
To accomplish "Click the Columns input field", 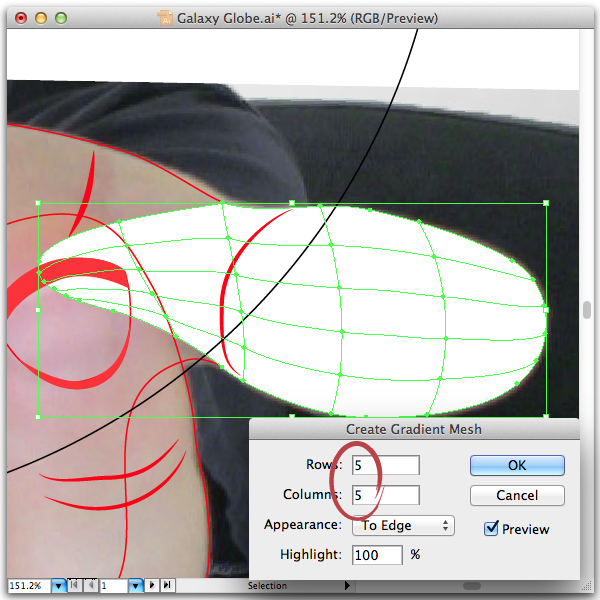I will pos(386,495).
